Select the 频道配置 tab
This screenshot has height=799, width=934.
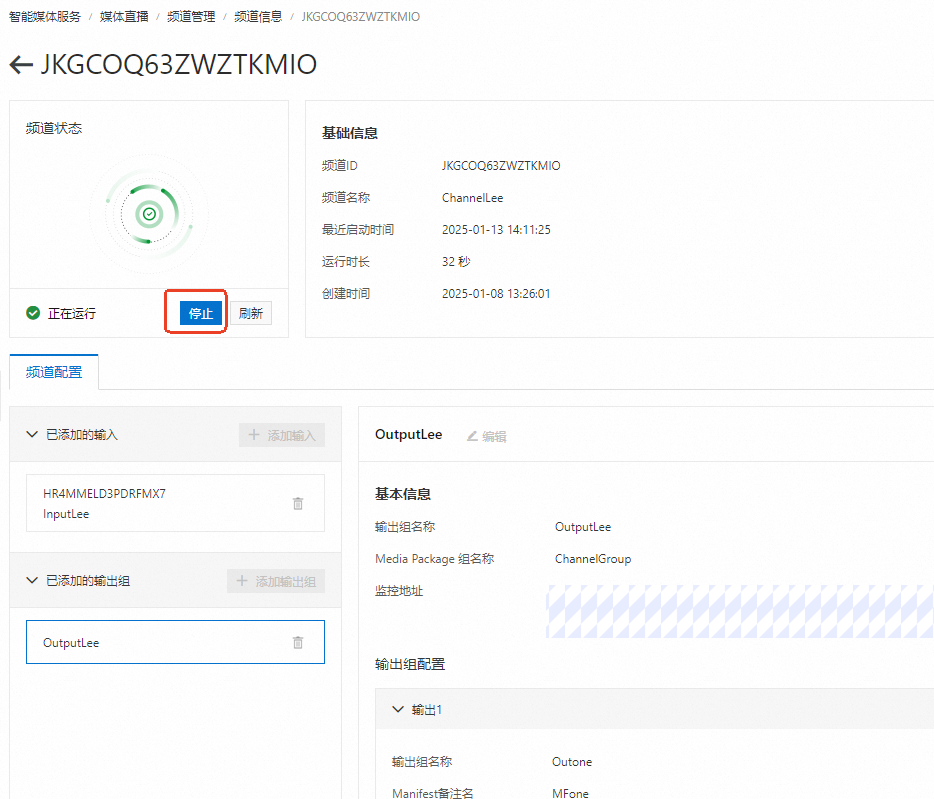click(x=54, y=372)
